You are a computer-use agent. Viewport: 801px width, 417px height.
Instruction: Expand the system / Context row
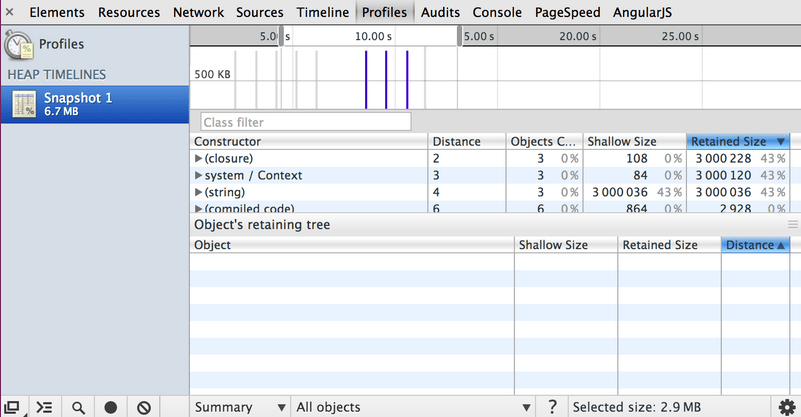click(198, 175)
